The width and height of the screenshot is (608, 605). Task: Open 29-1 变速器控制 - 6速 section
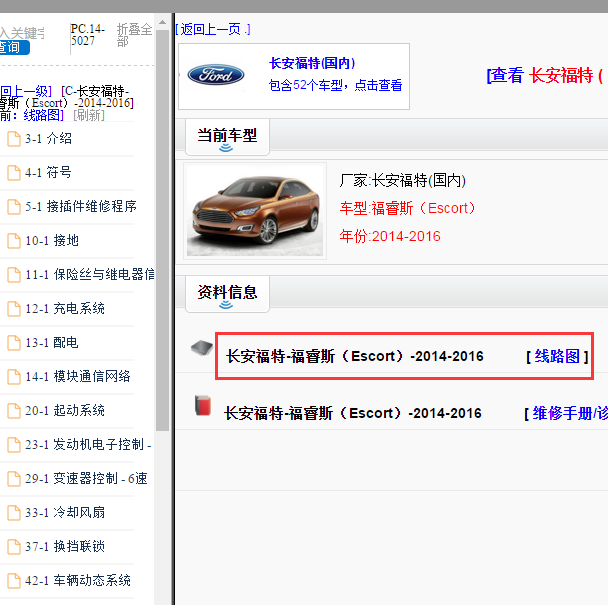[x=86, y=479]
